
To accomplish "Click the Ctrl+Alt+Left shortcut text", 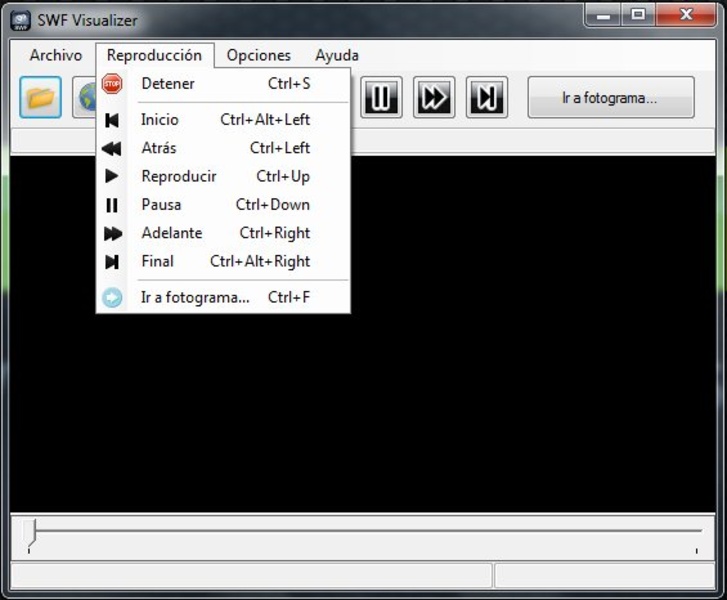I will (265, 120).
